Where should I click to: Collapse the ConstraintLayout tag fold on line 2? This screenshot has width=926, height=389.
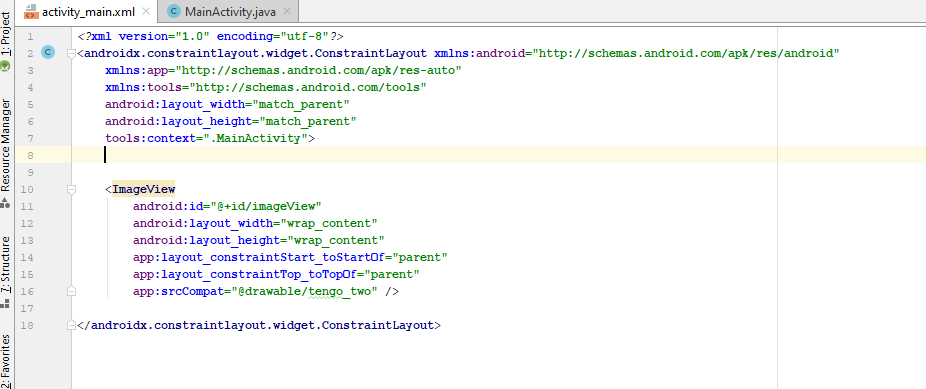click(71, 54)
